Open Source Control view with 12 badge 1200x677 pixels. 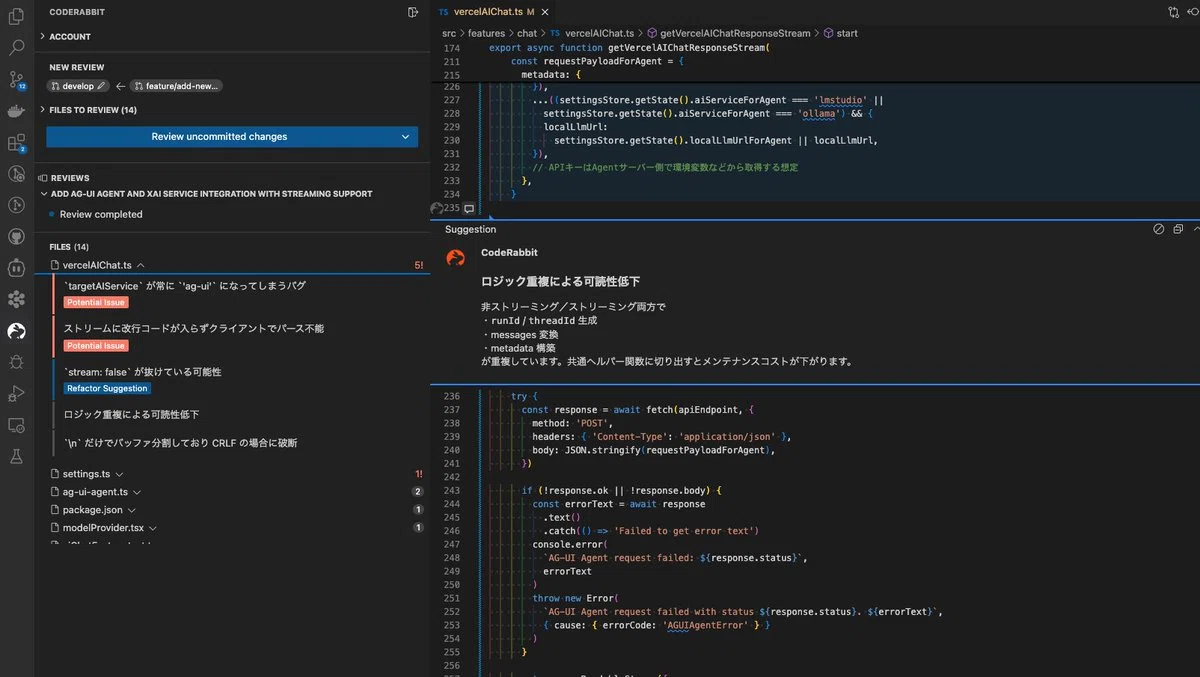click(16, 79)
